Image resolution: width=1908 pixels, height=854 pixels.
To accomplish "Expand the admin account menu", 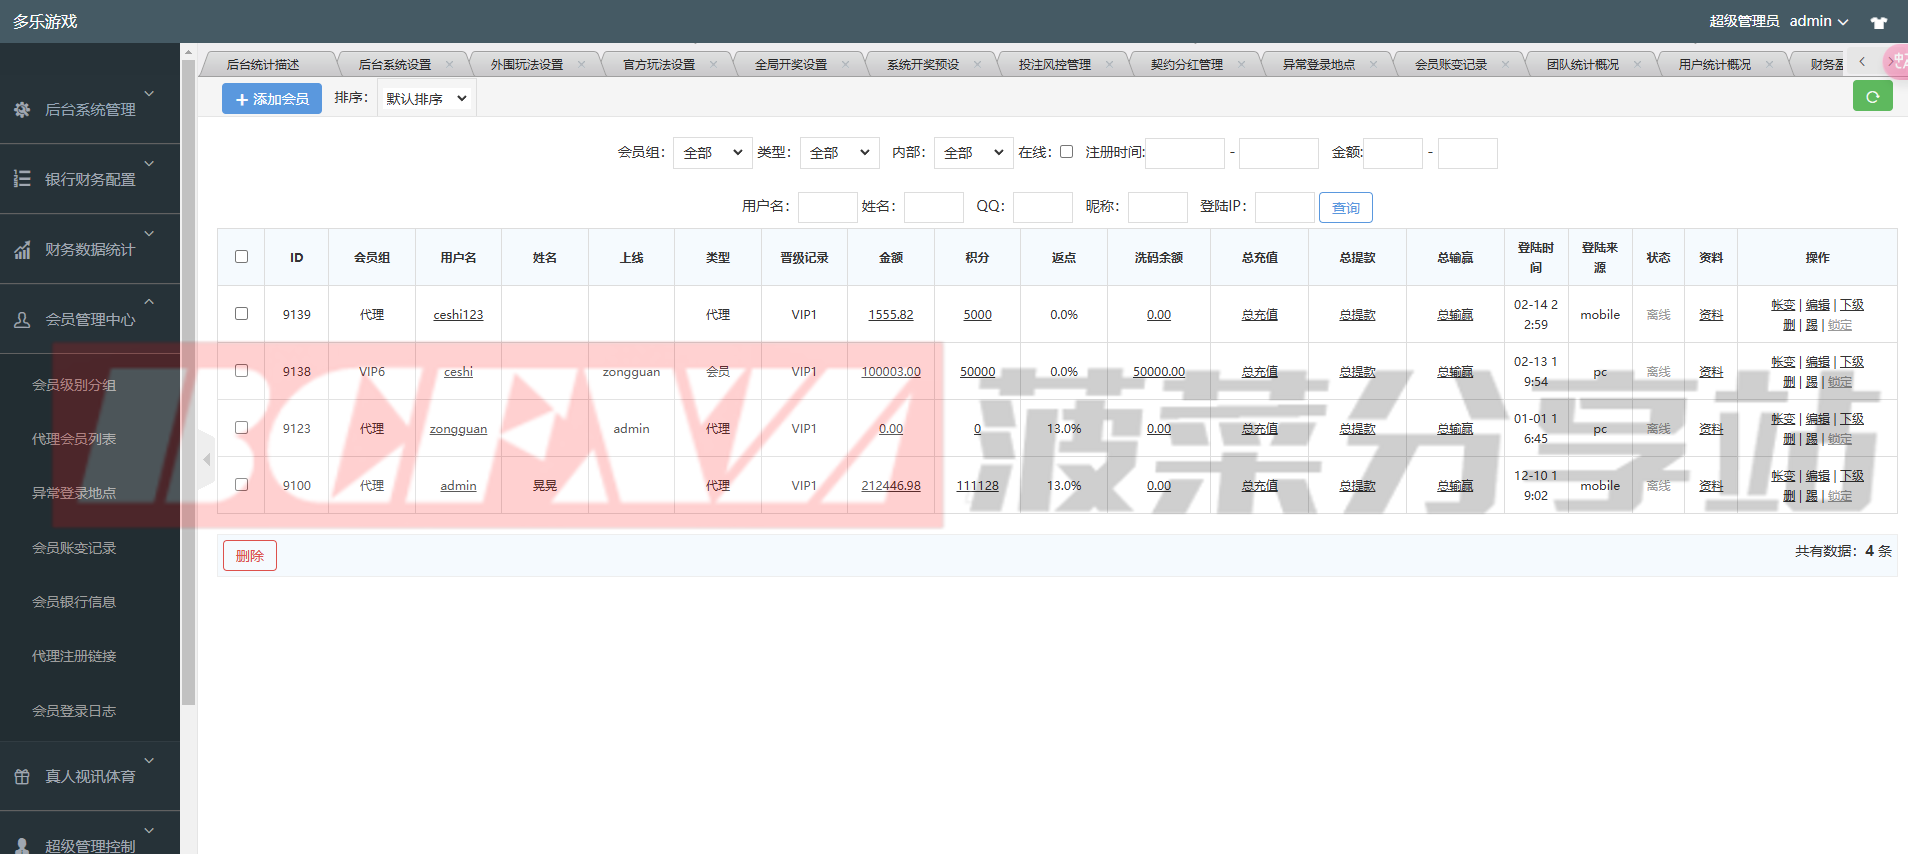I will click(x=1818, y=21).
